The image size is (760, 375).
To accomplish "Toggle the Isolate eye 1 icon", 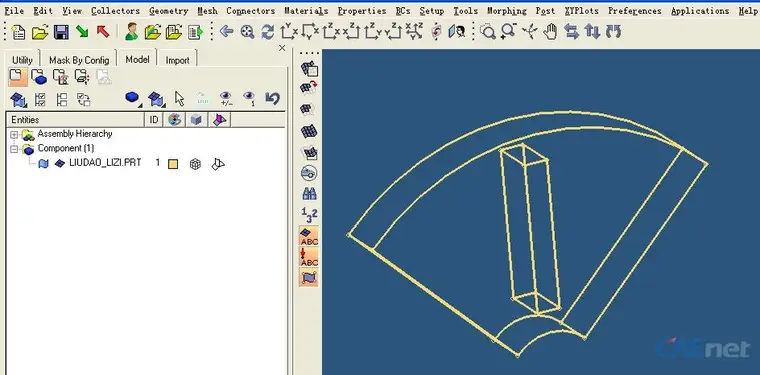I will (x=249, y=99).
